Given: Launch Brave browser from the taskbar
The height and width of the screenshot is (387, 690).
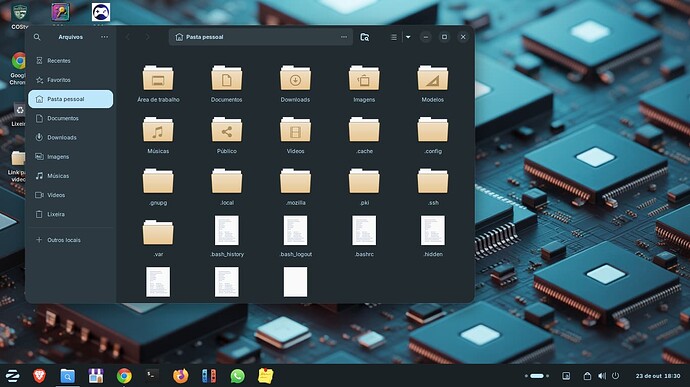Looking at the screenshot, I should coord(39,376).
